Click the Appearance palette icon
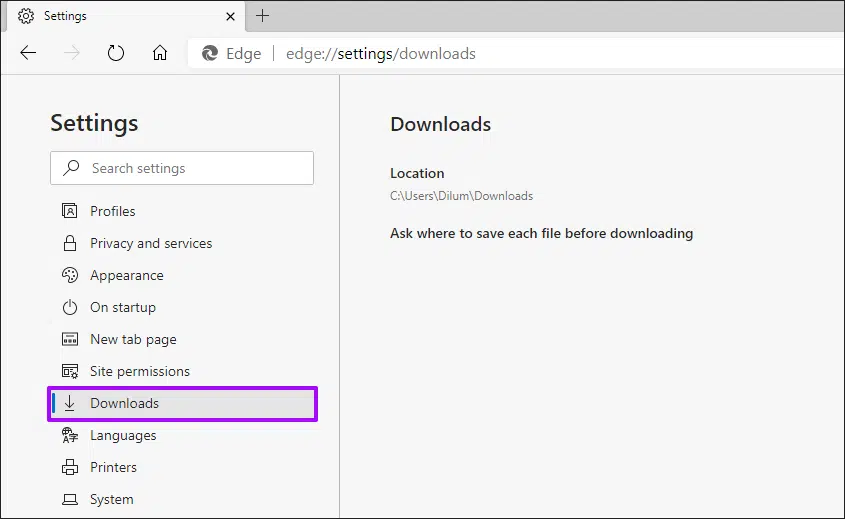The image size is (845, 519). [70, 275]
